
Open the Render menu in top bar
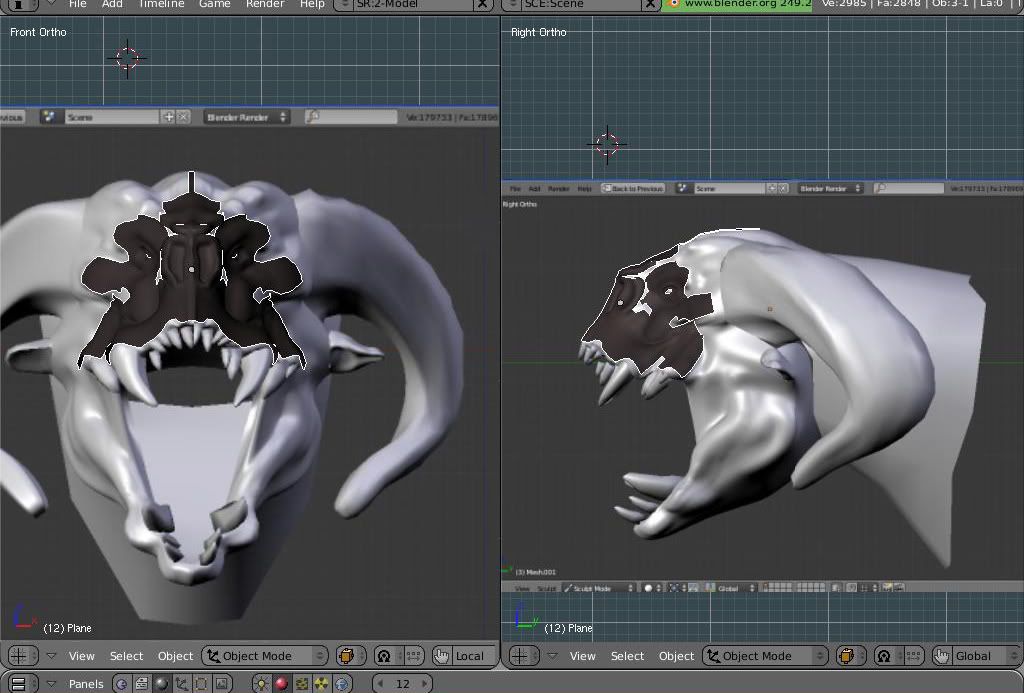tap(265, 4)
